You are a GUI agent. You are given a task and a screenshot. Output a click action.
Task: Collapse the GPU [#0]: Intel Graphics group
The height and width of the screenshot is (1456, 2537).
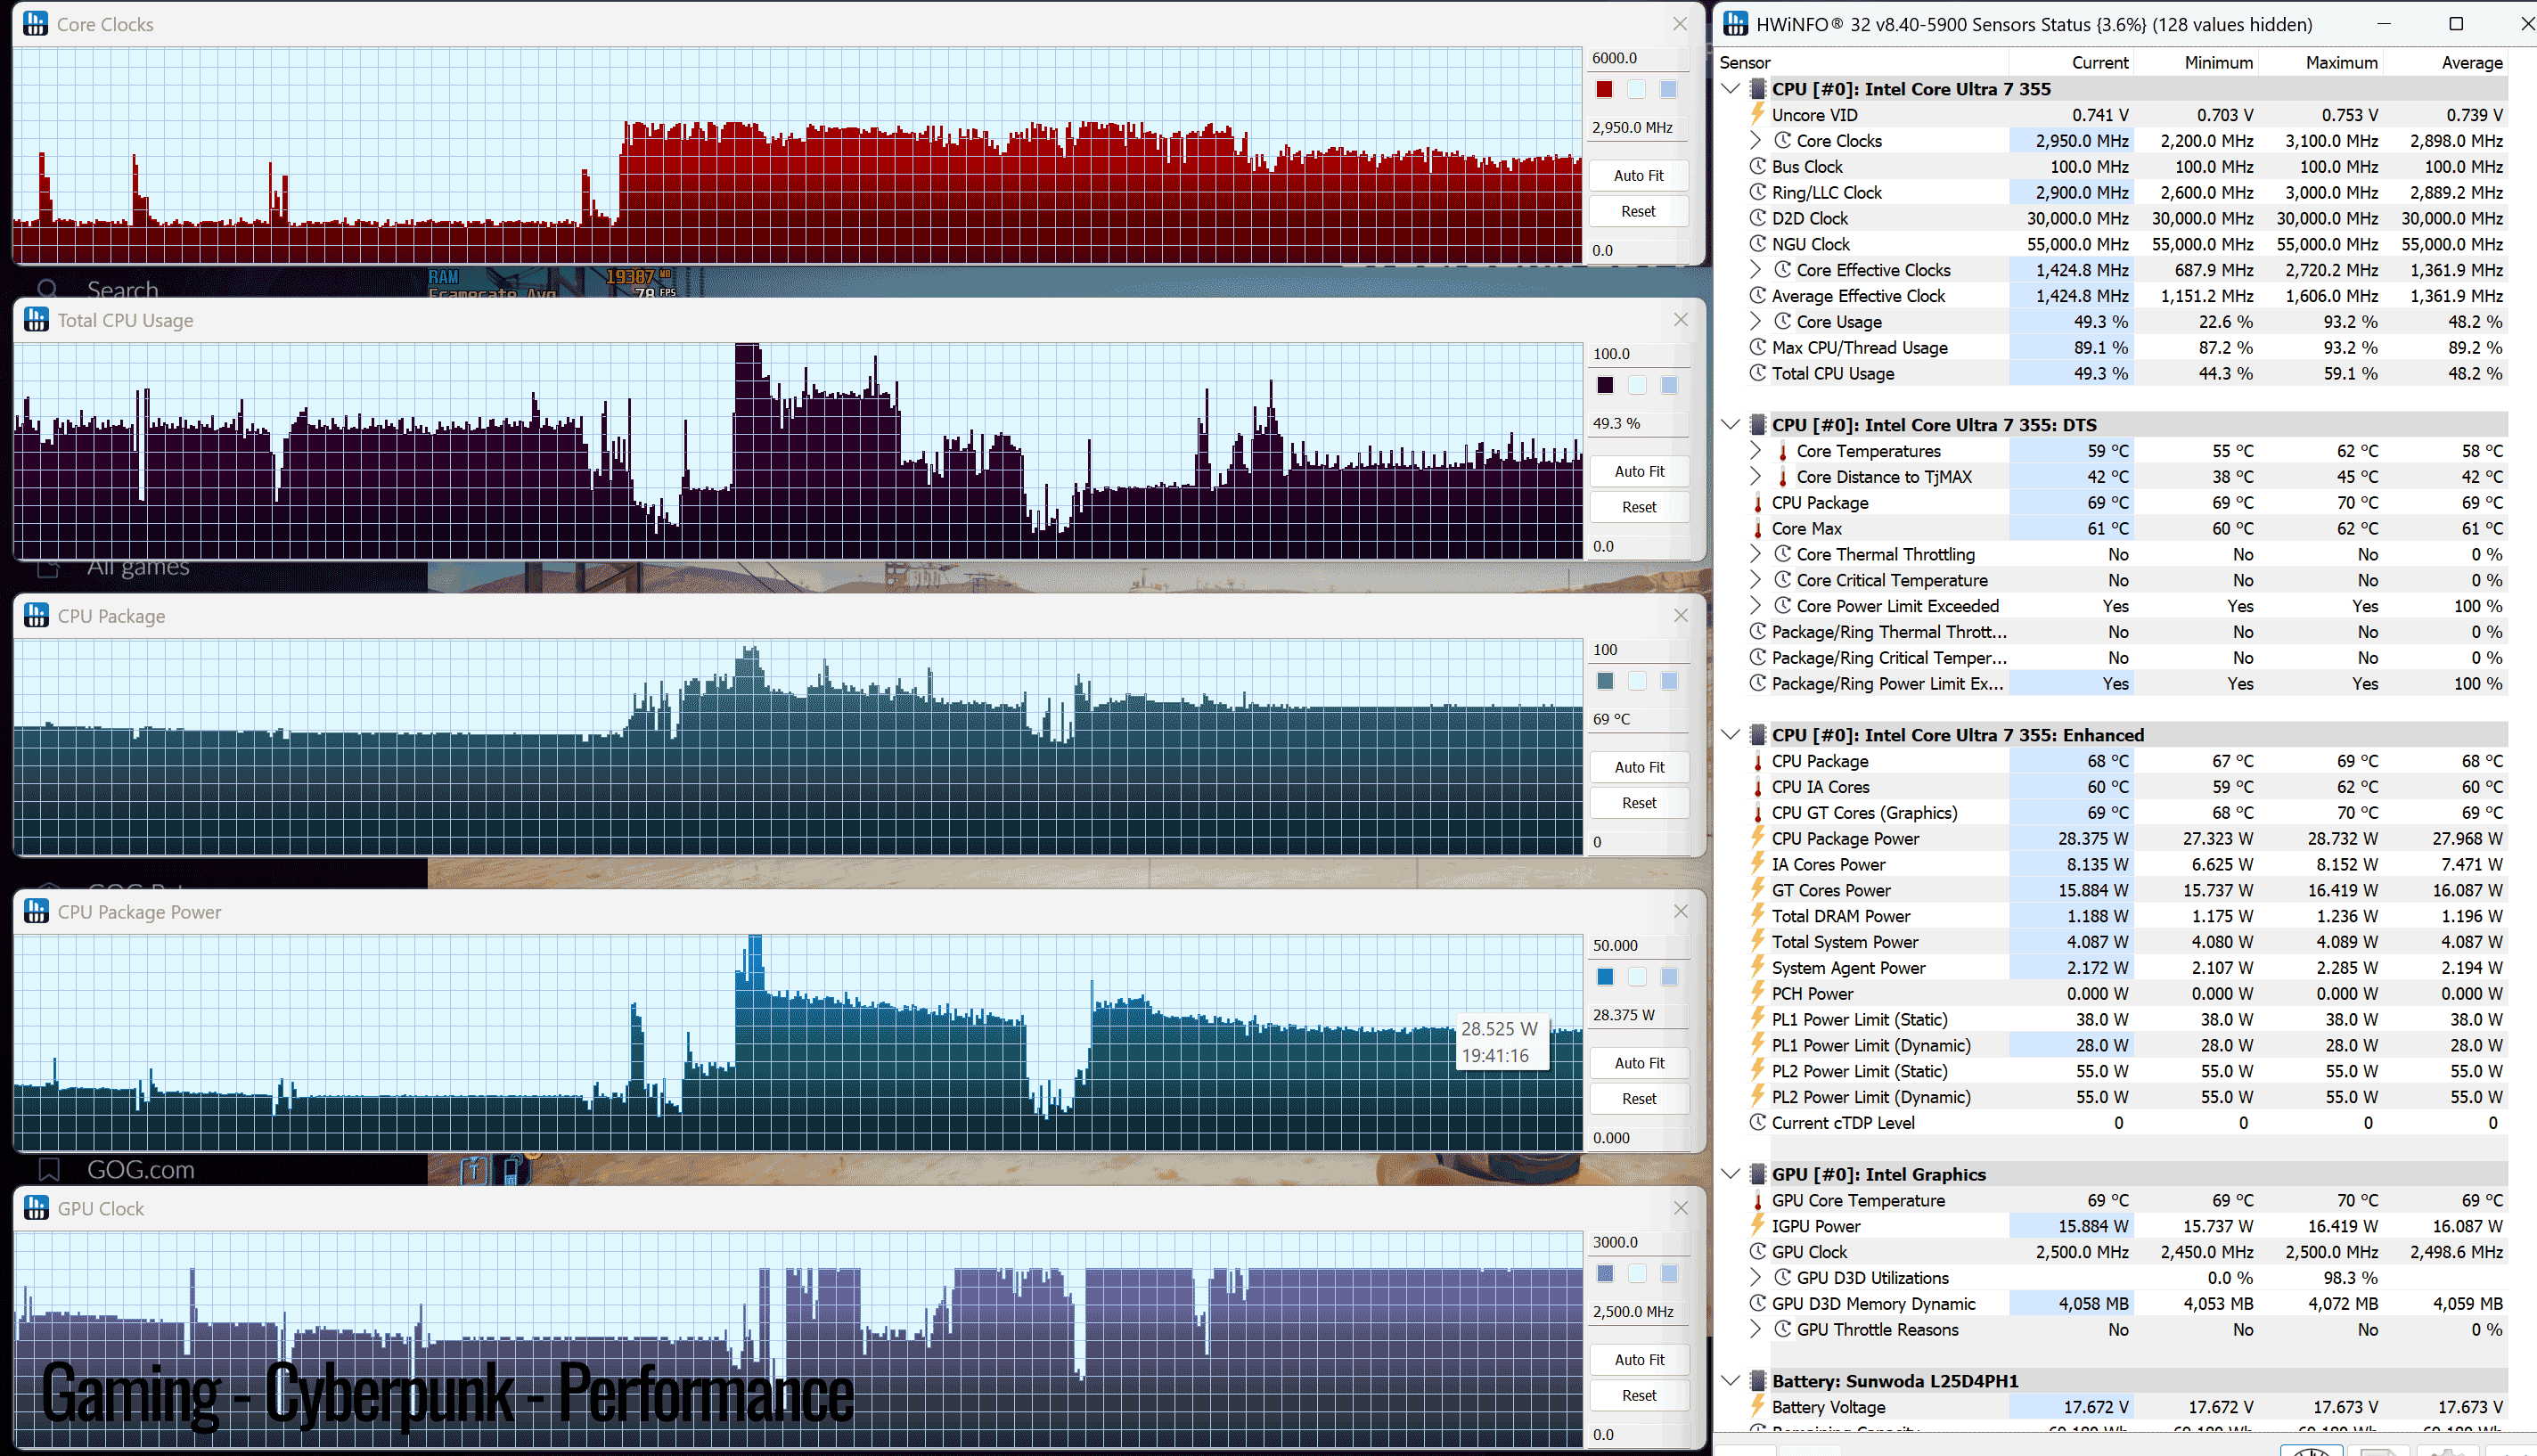[x=1731, y=1174]
